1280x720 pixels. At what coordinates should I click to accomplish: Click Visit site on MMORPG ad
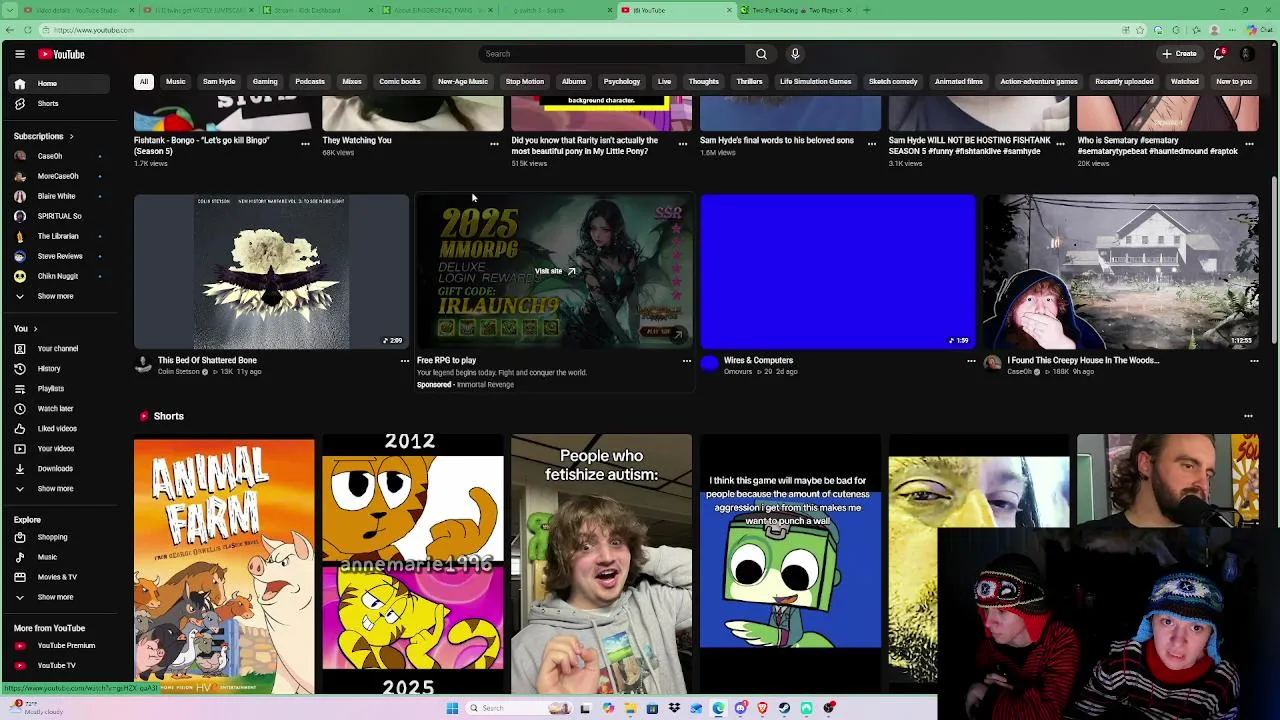pyautogui.click(x=555, y=271)
